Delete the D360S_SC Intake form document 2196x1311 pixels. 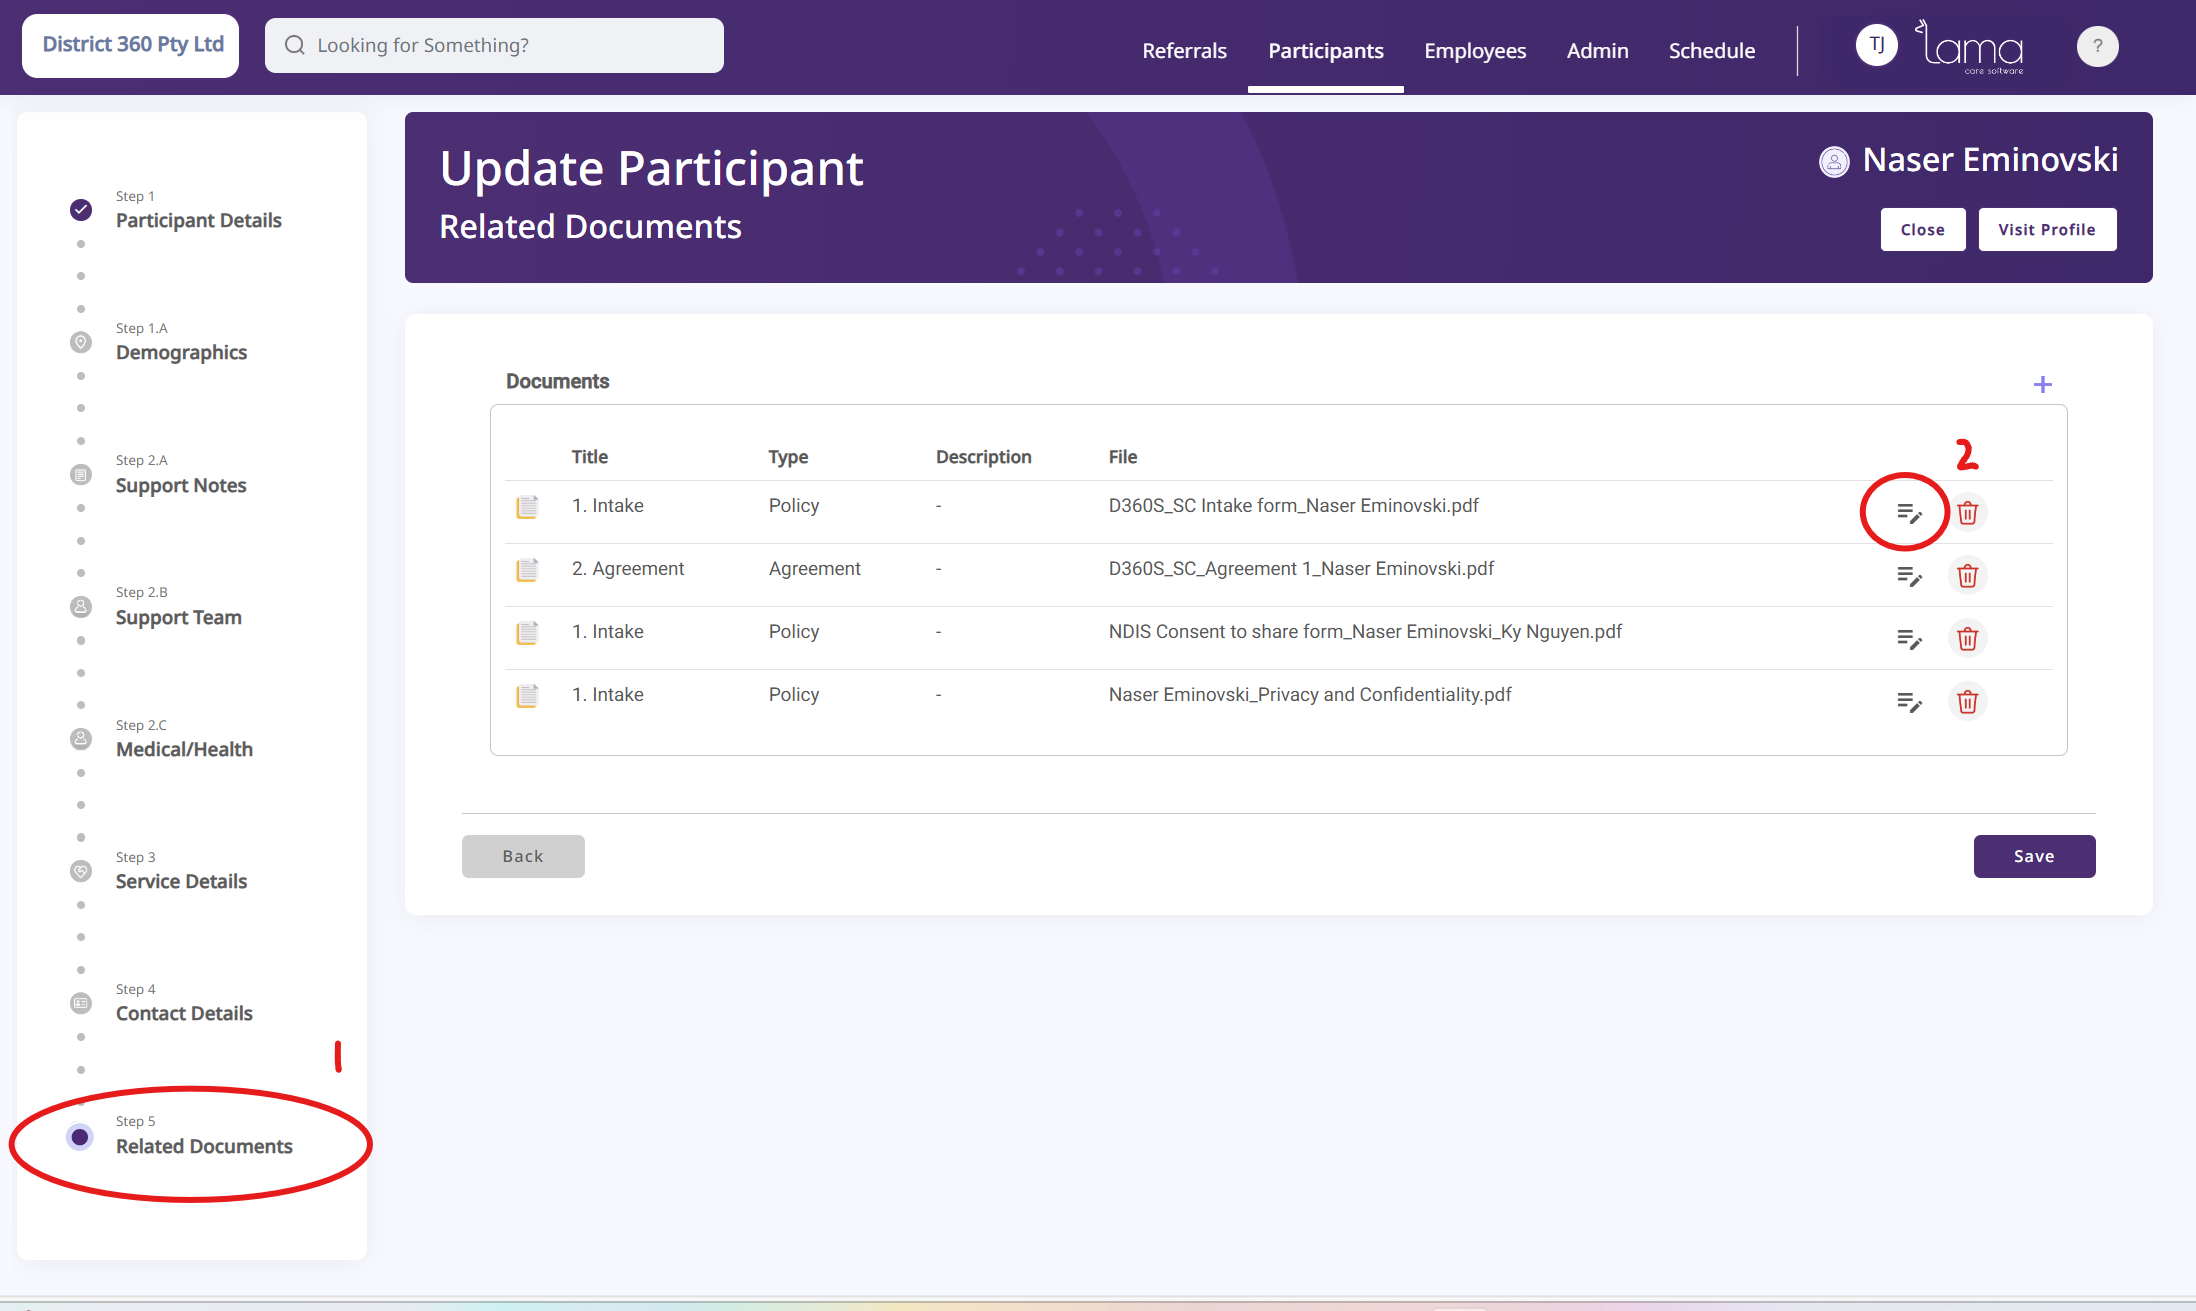(x=1967, y=513)
